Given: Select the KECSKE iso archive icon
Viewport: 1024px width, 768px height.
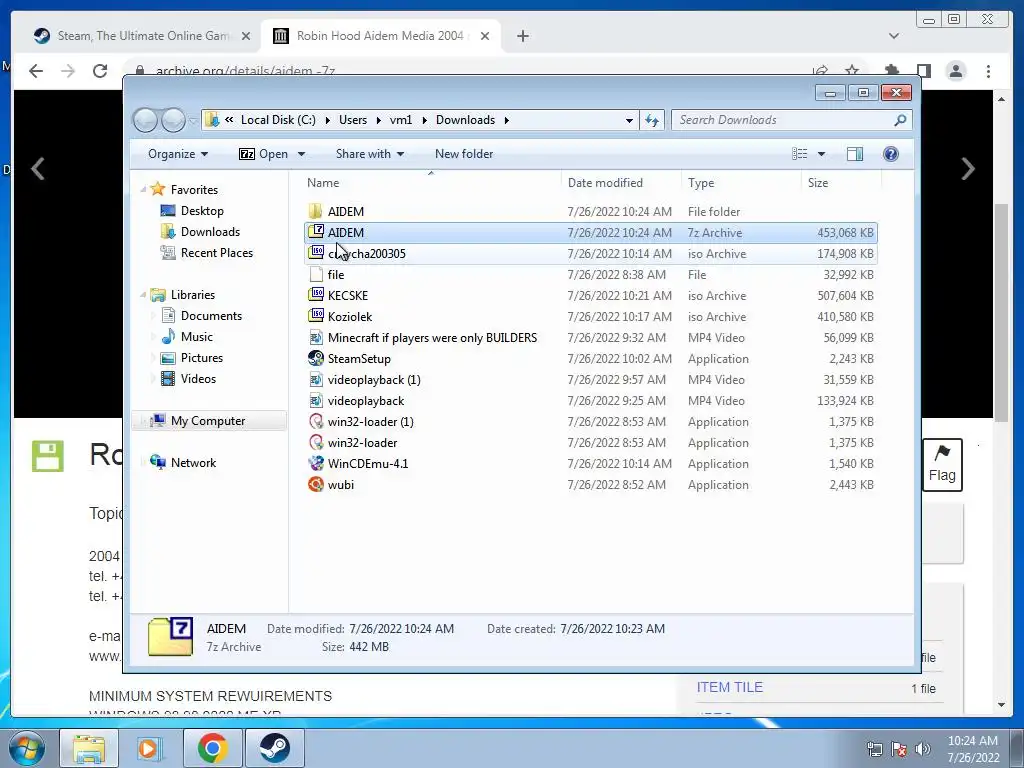Looking at the screenshot, I should click(x=316, y=295).
